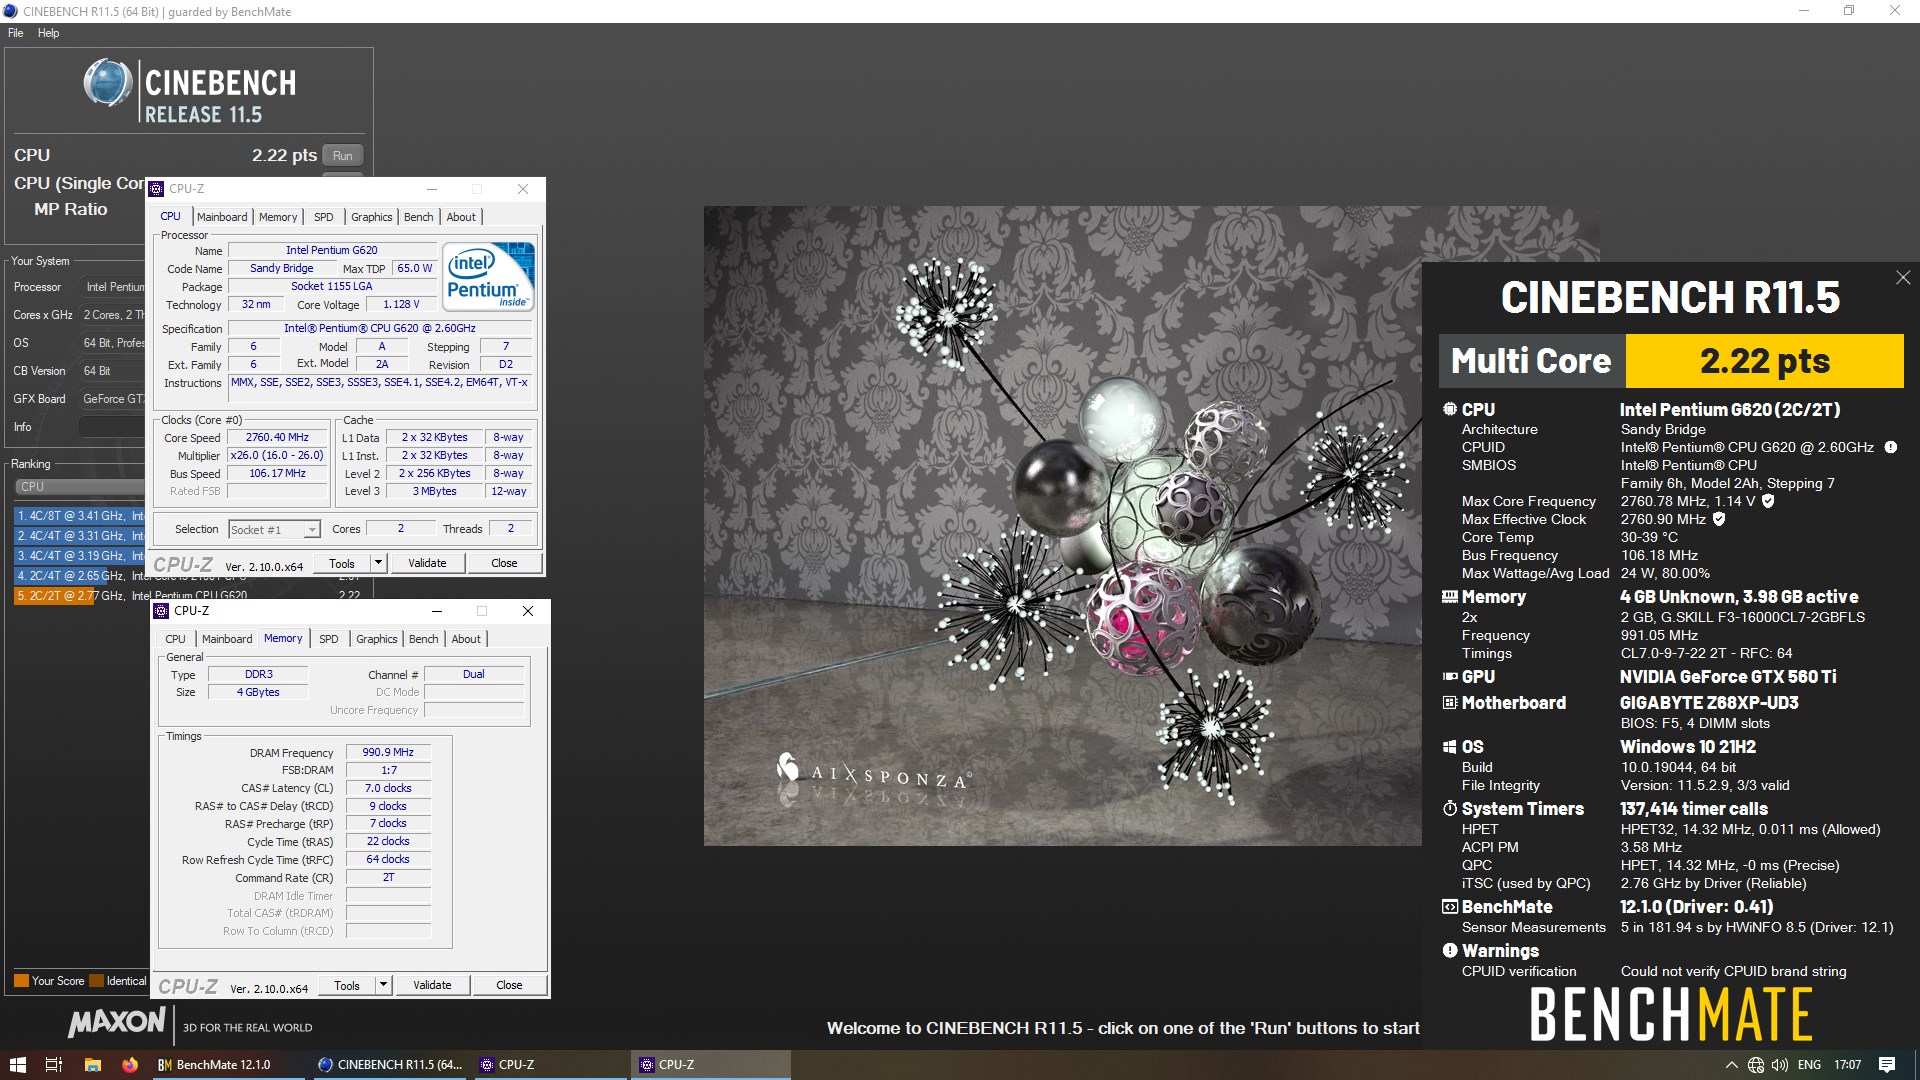Open Bench tab in upper CPU-Z window

tap(419, 217)
